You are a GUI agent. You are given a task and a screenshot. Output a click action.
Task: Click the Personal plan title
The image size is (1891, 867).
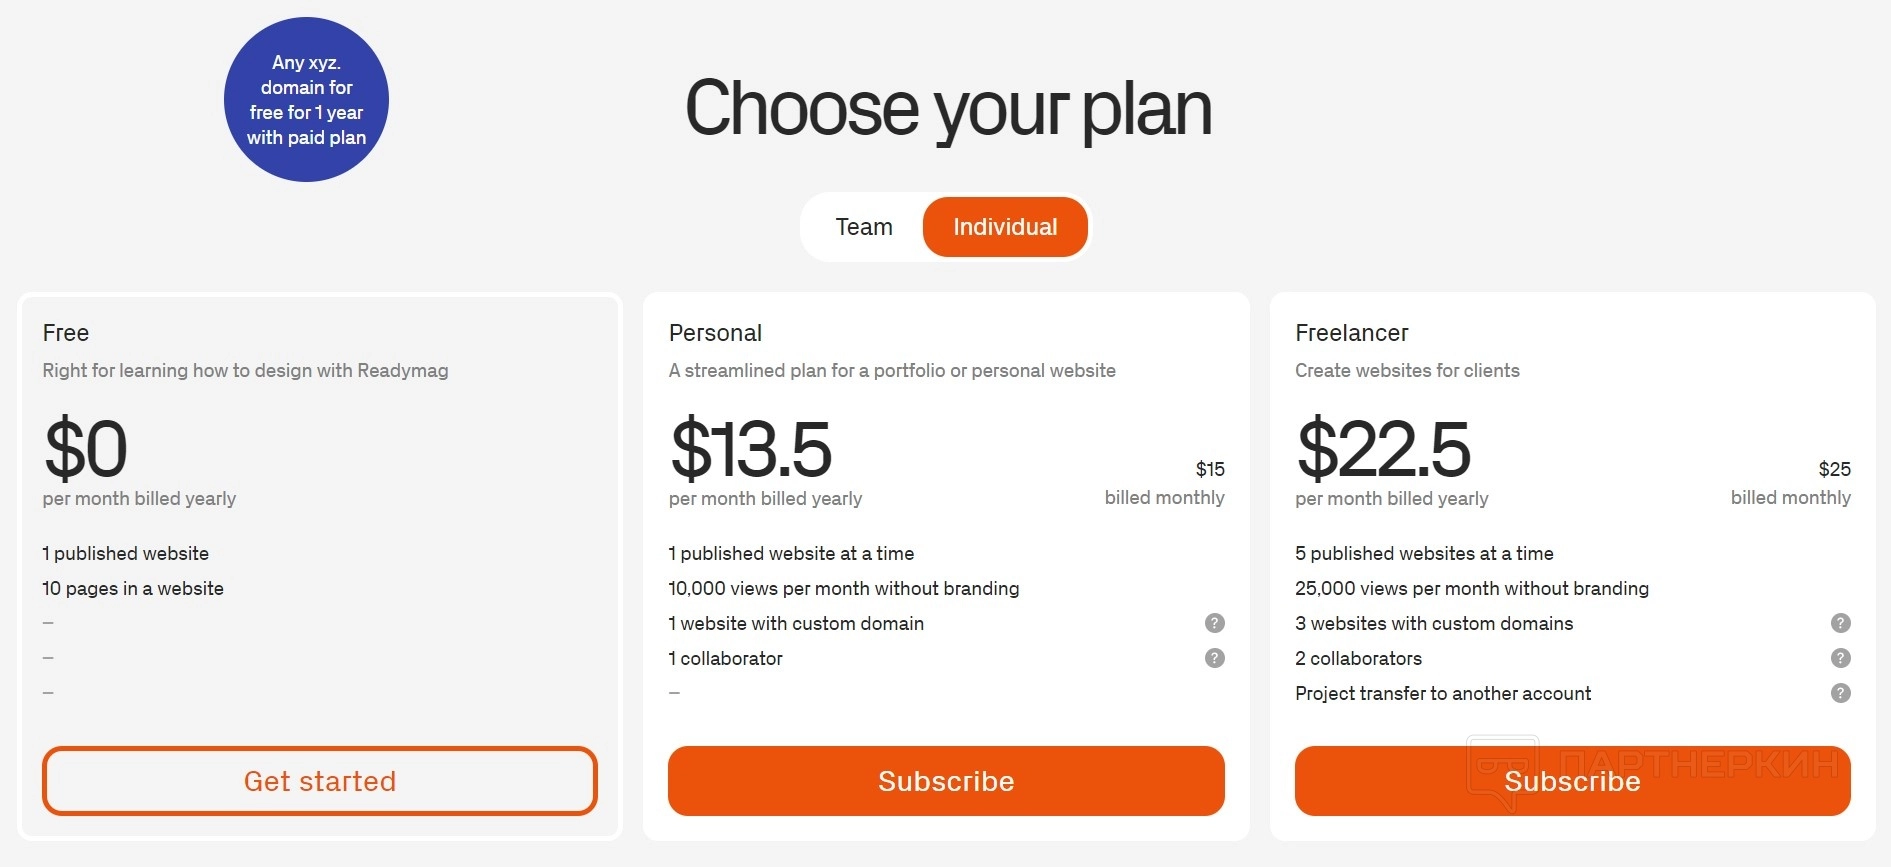715,333
